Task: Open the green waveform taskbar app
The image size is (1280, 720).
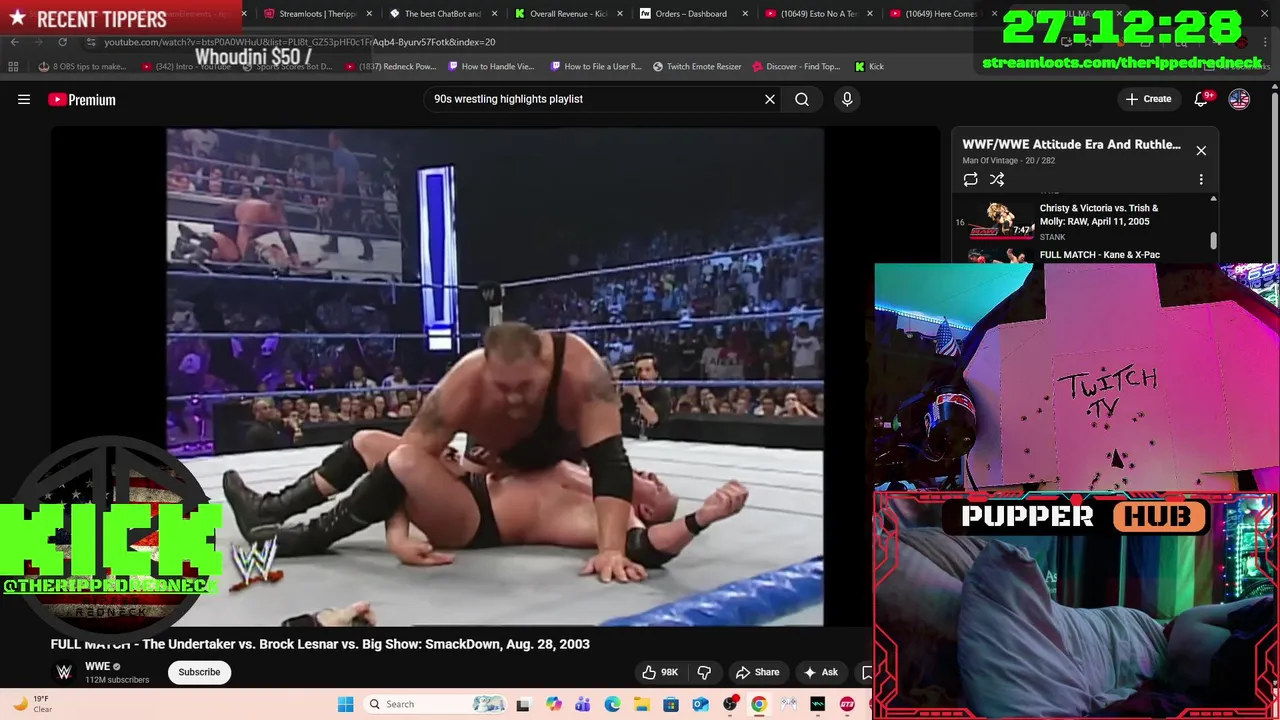Action: pos(818,704)
